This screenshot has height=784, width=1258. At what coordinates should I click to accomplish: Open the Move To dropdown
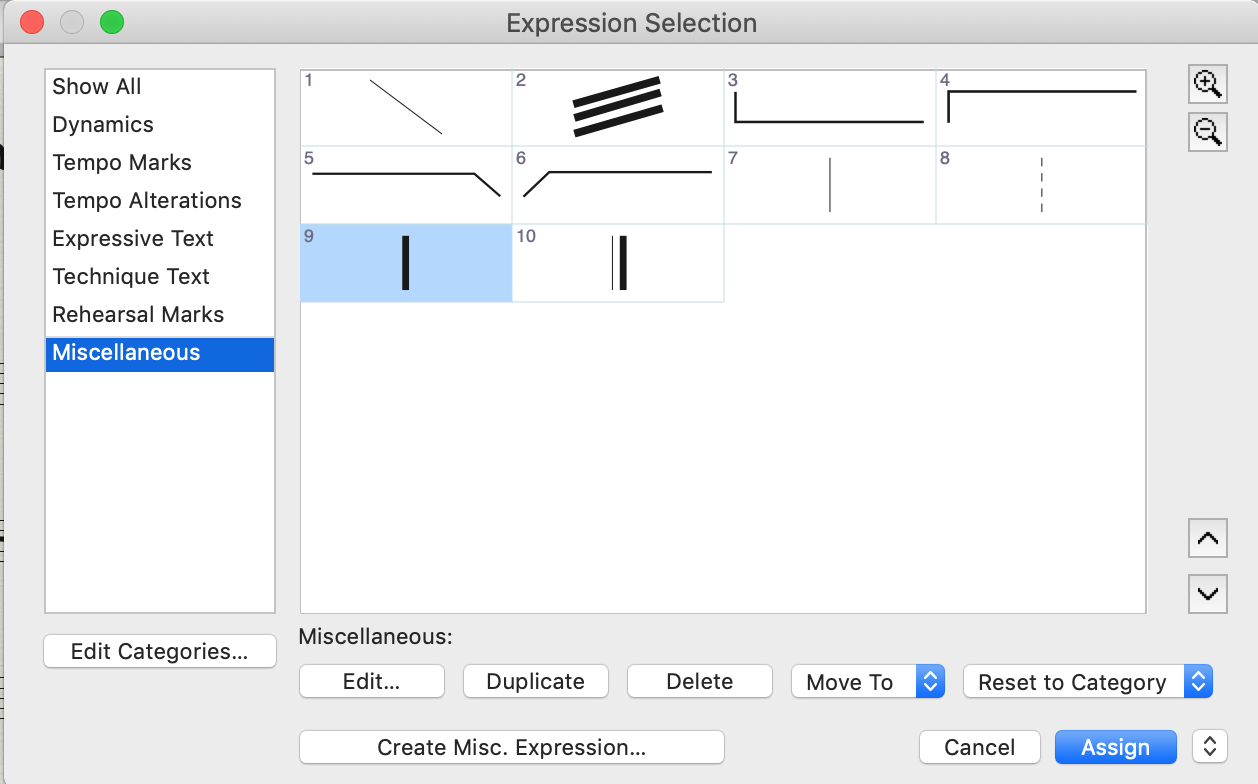click(867, 682)
